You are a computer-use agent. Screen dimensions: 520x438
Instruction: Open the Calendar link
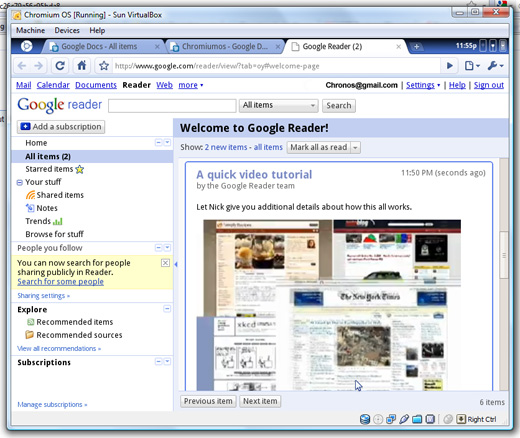tap(53, 85)
